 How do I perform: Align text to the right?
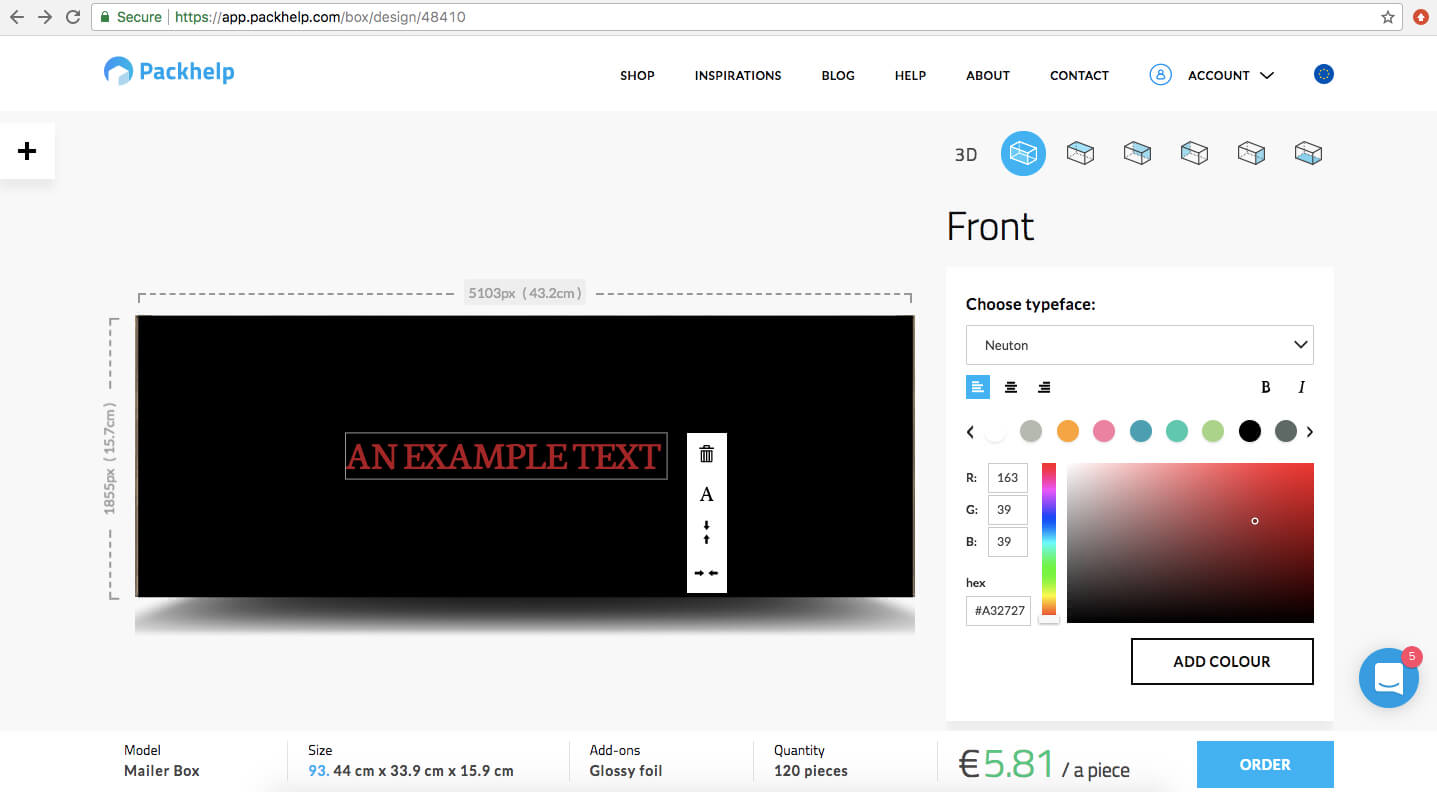(1044, 387)
